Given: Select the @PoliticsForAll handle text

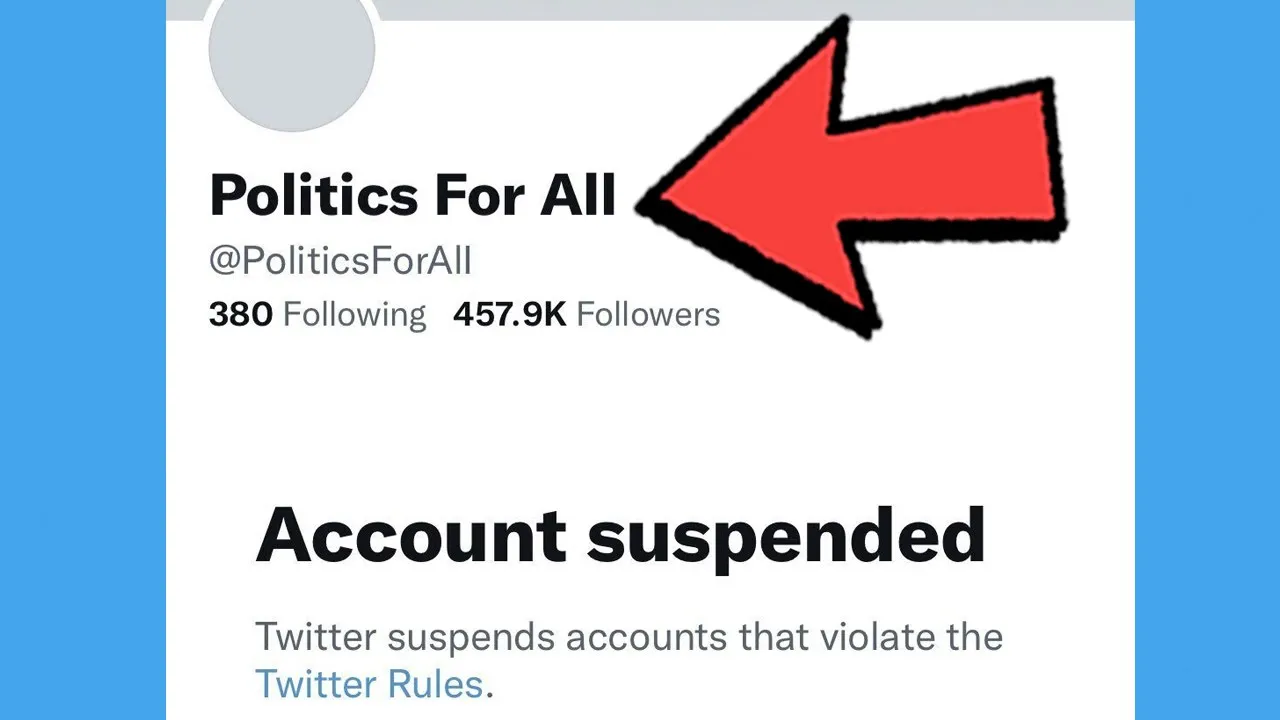Looking at the screenshot, I should (340, 262).
